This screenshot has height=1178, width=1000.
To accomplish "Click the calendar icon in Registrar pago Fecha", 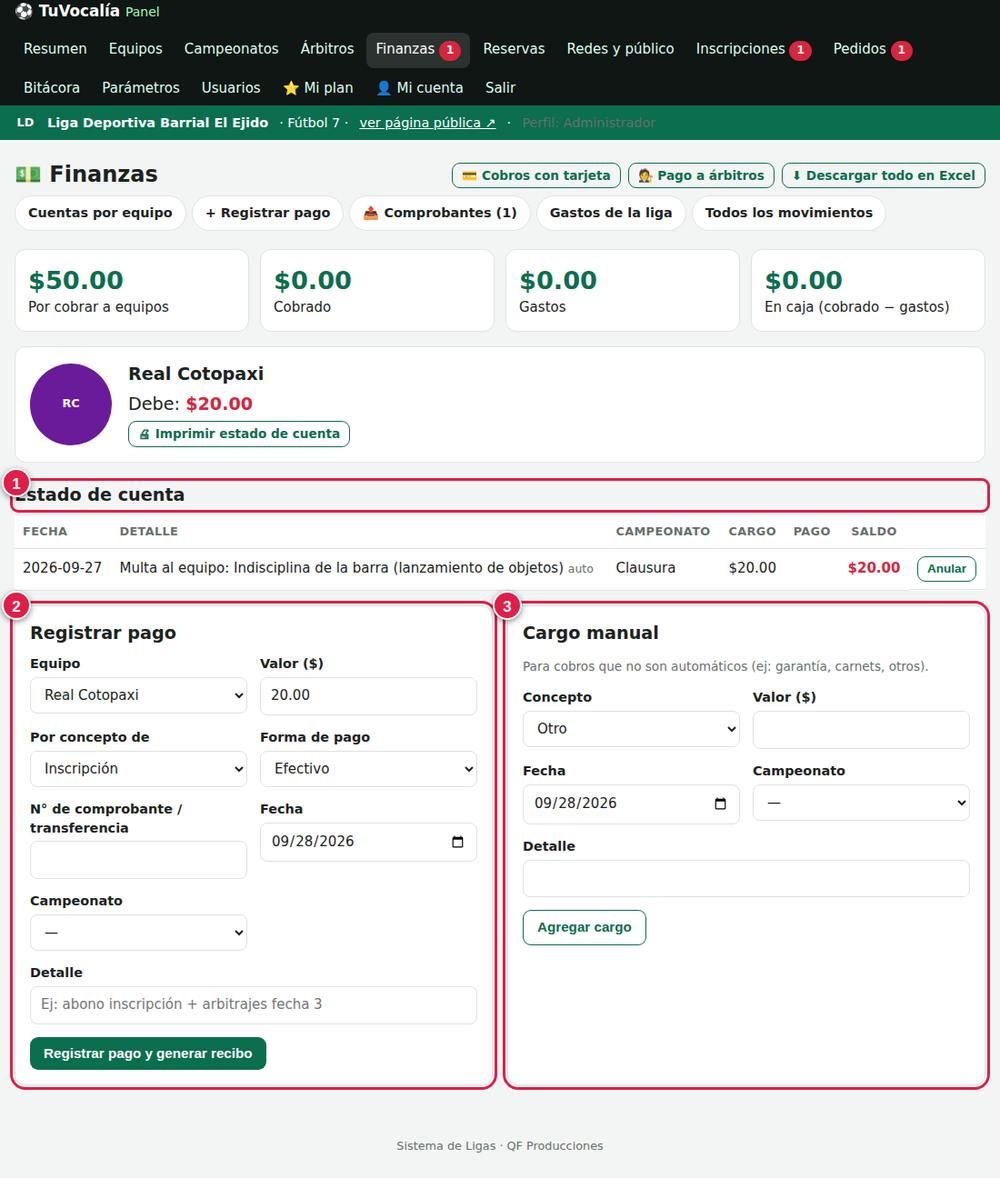I will (x=458, y=841).
